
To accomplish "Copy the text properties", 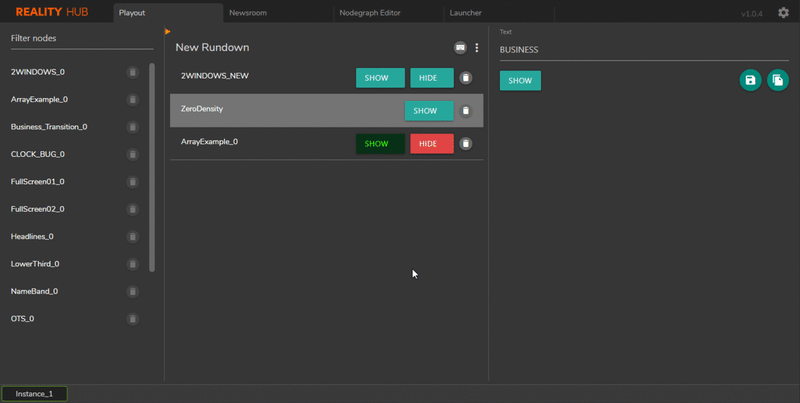I will [778, 81].
